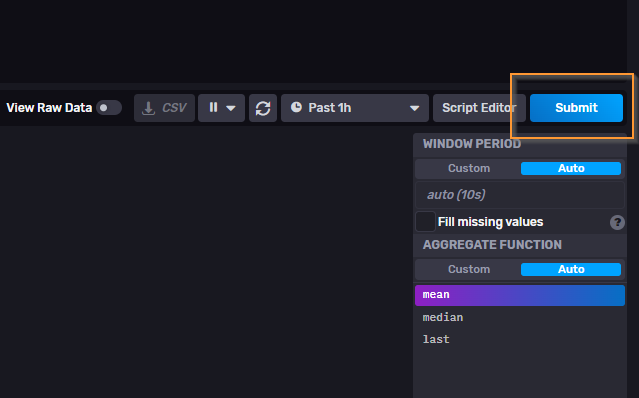Viewport: 639px width, 398px height.
Task: Choose the mean aggregate function
Action: pyautogui.click(x=520, y=295)
